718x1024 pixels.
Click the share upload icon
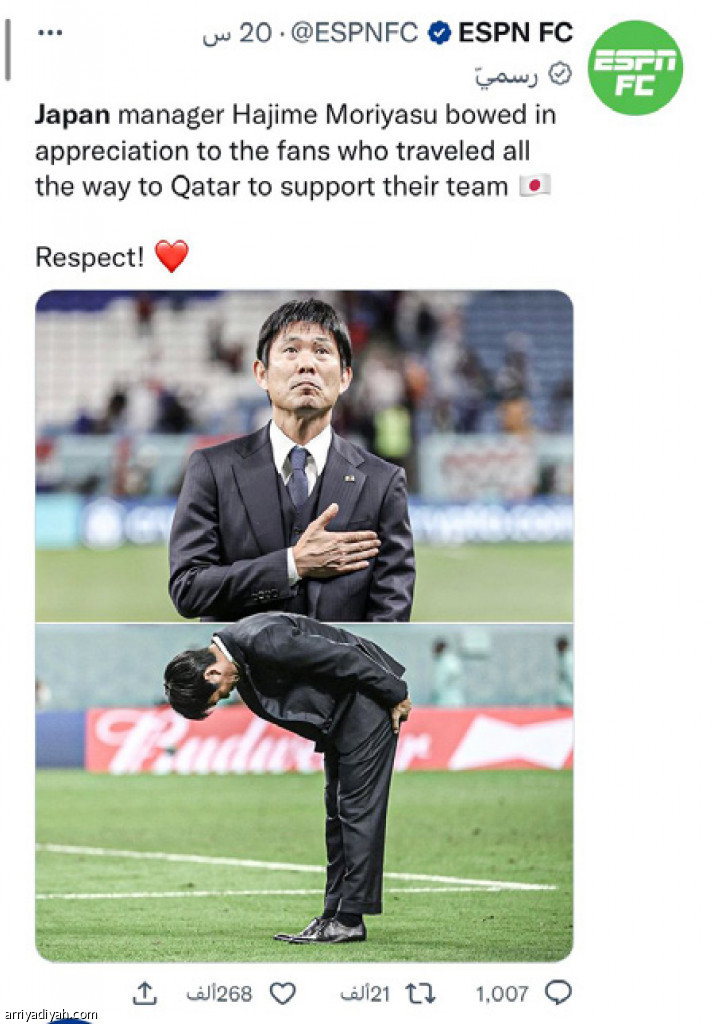click(x=145, y=993)
